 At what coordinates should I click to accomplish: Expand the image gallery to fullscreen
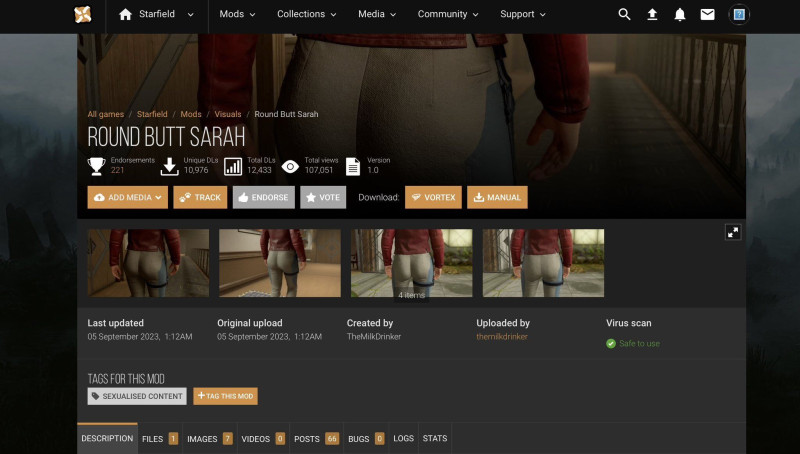click(733, 232)
